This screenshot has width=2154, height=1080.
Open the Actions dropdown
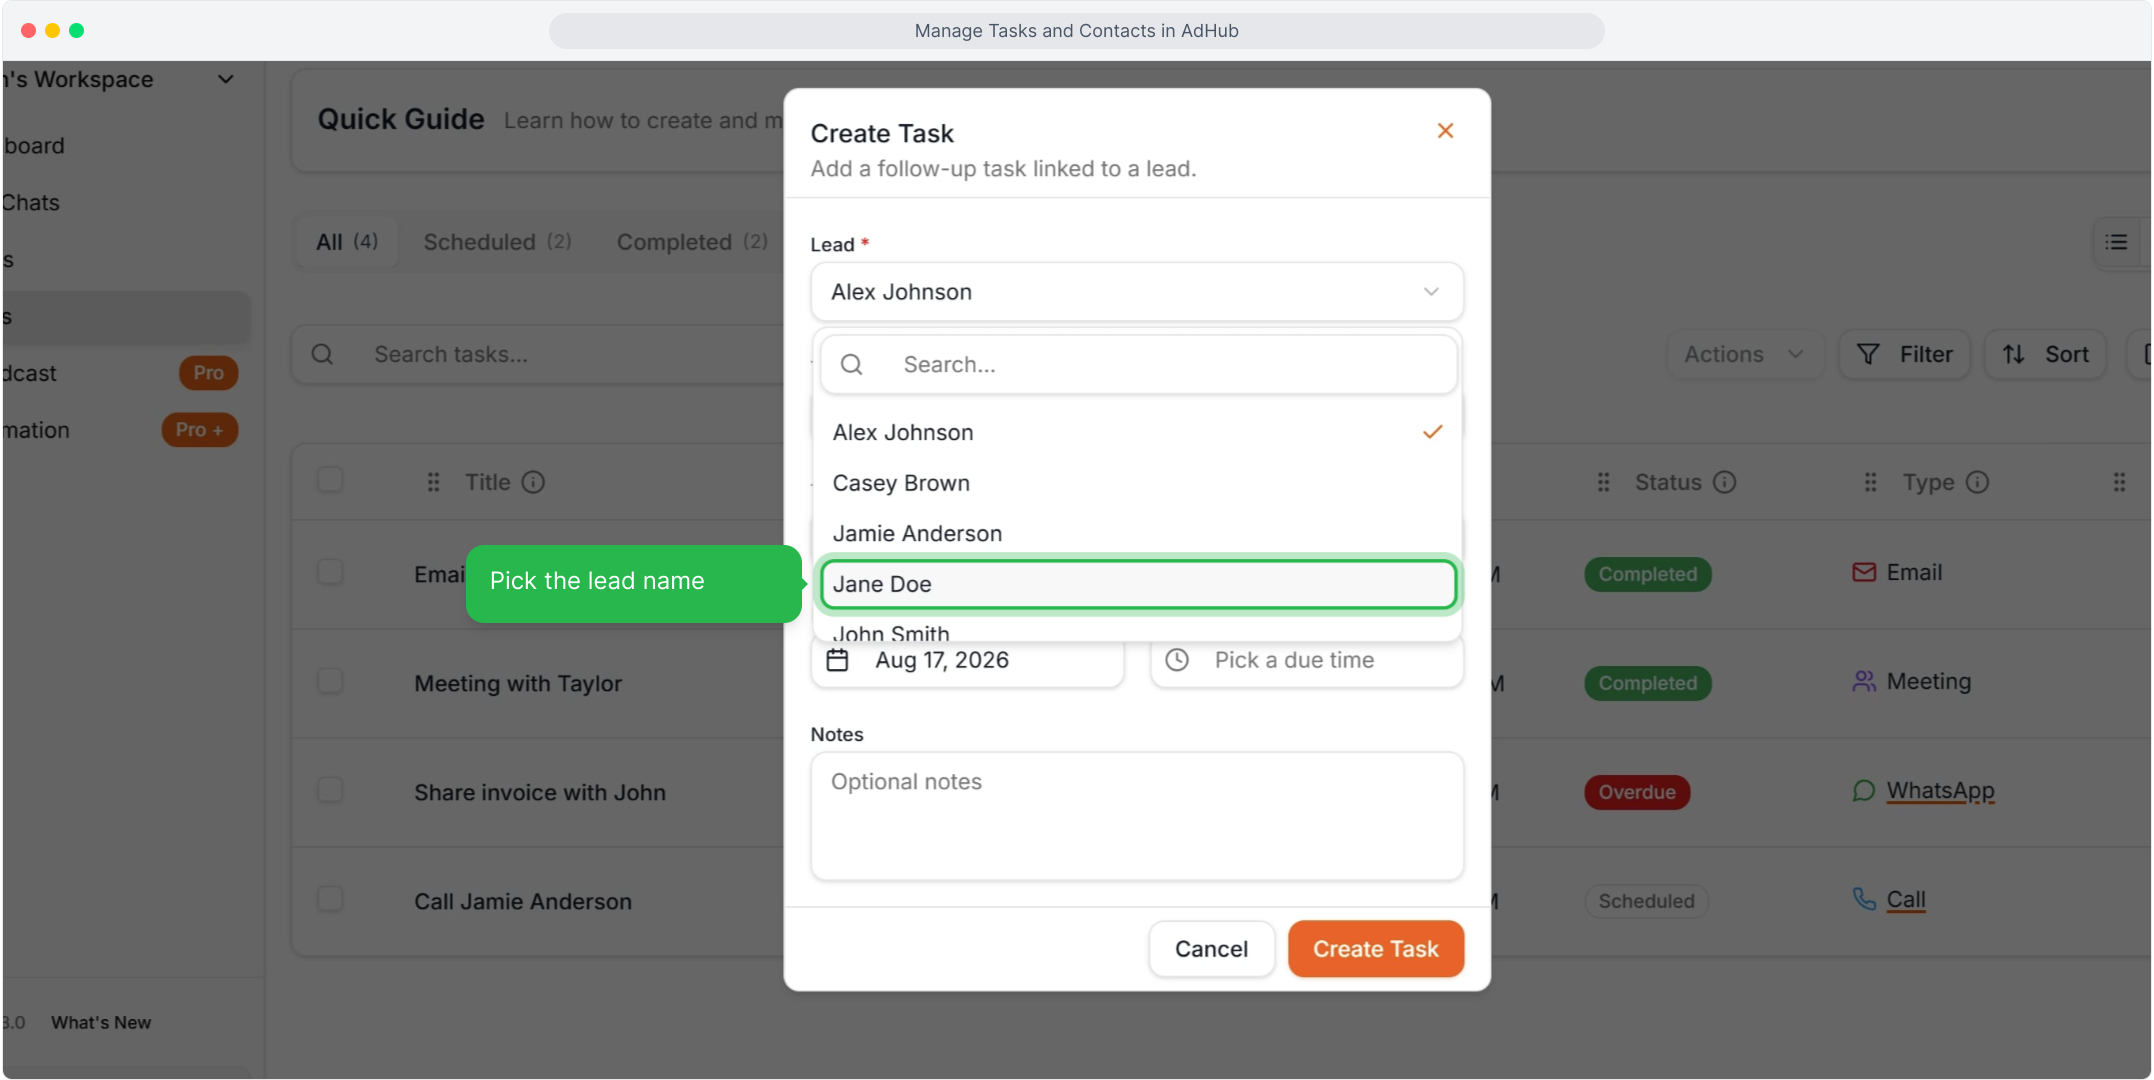[x=1743, y=354]
